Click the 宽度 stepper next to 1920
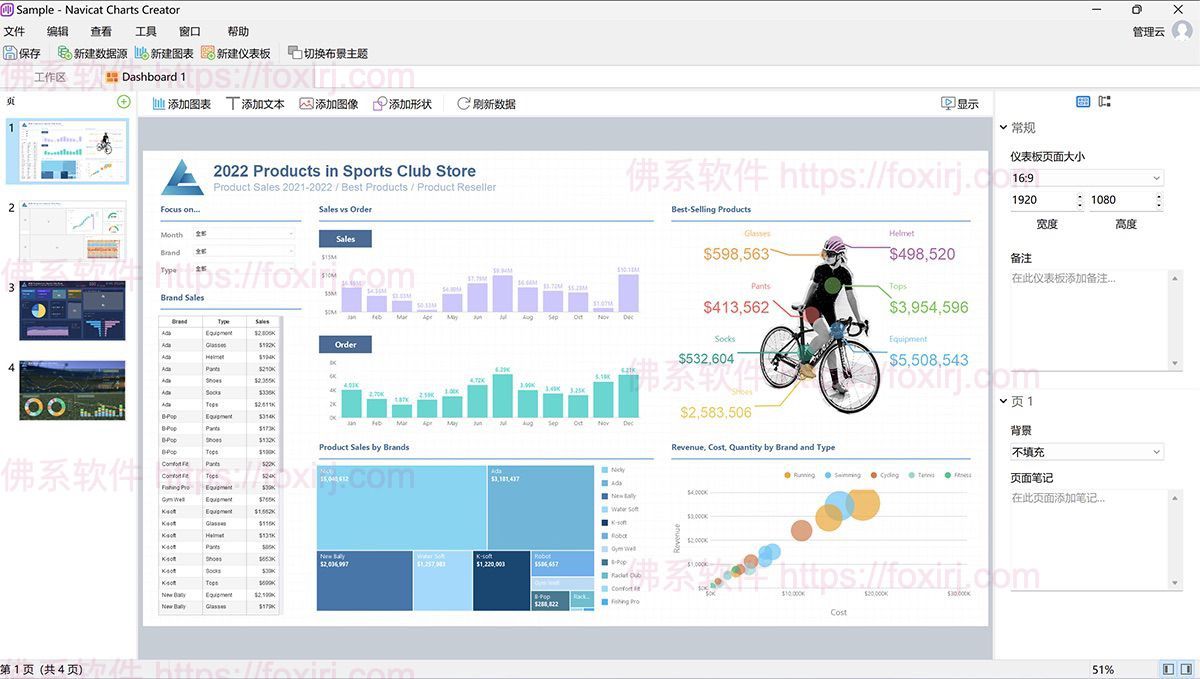 point(1078,200)
